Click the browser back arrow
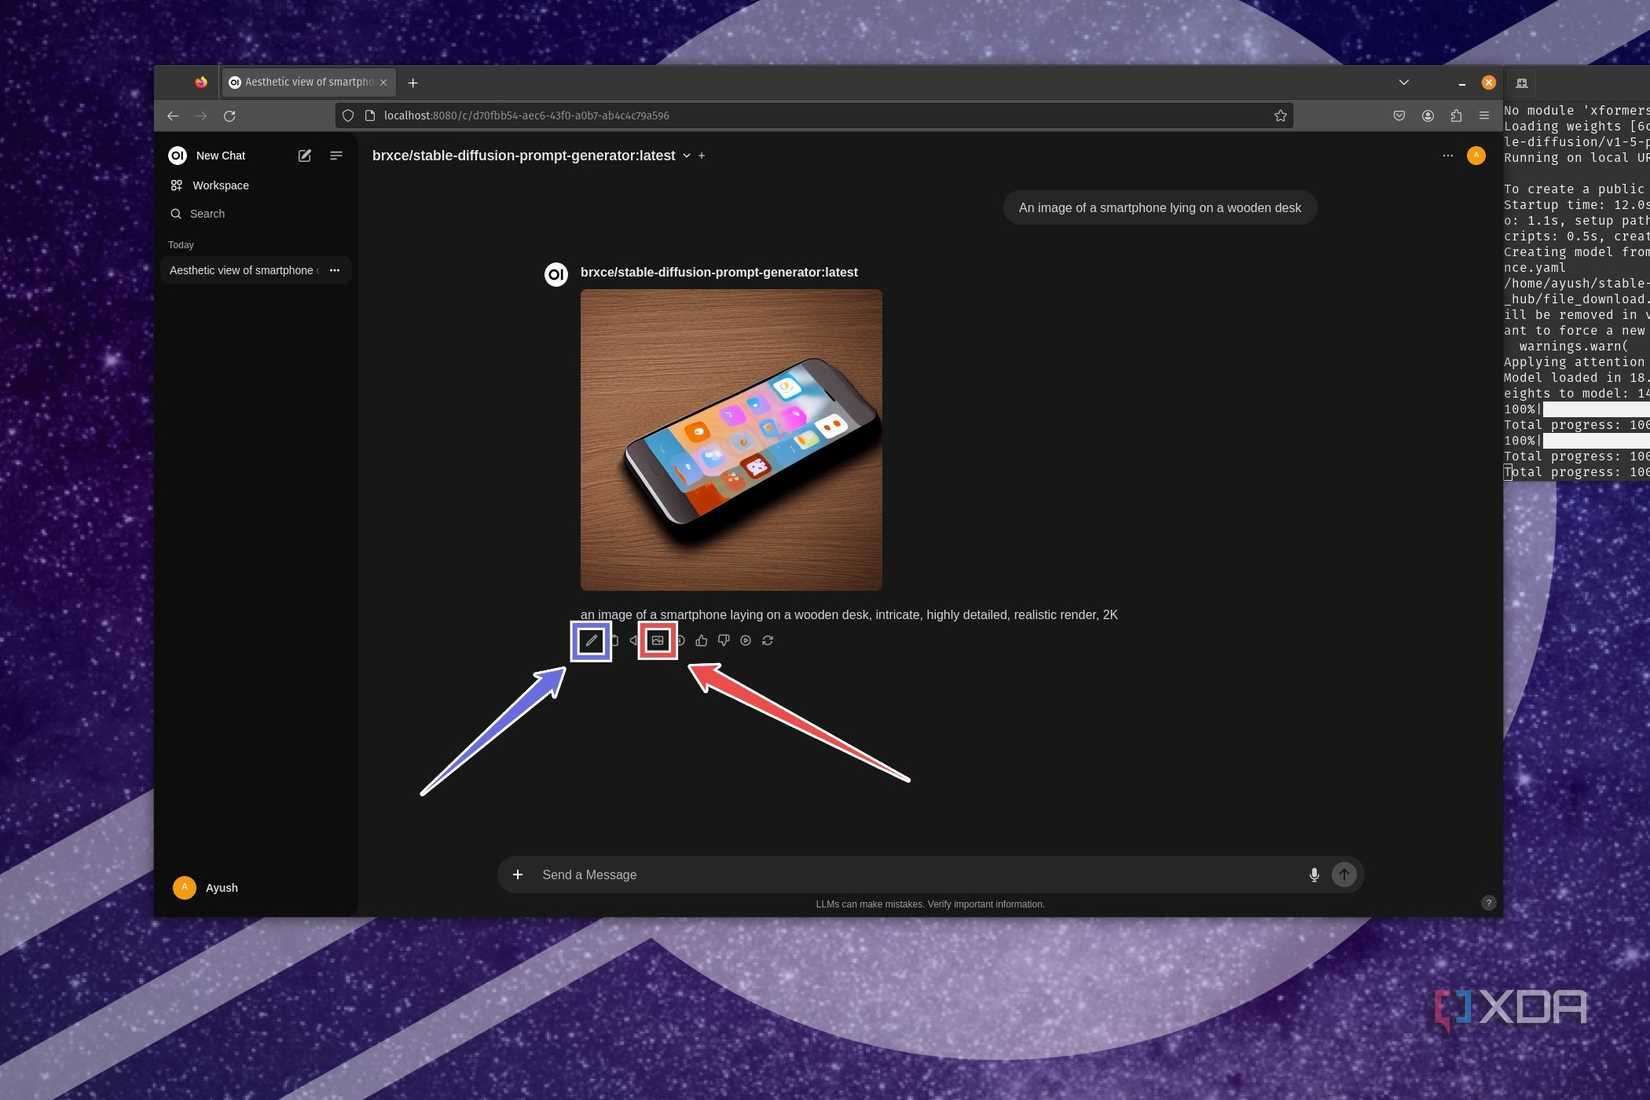Screen dimensions: 1650x1100 coord(173,116)
